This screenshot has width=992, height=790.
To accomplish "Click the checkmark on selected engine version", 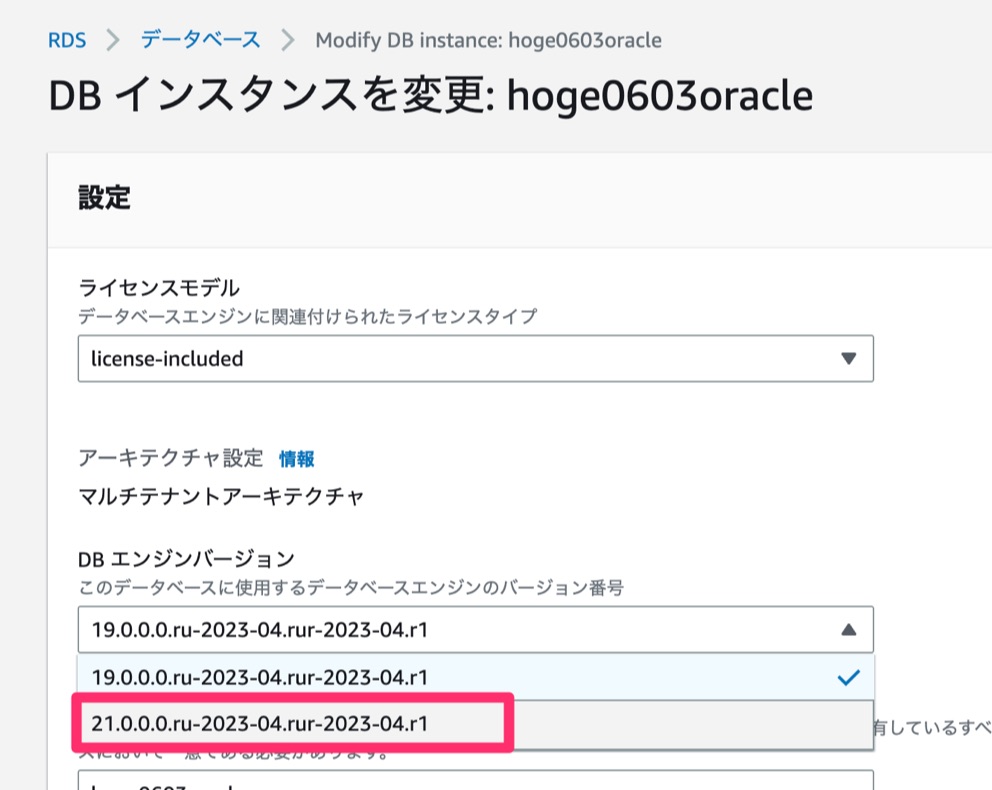I will pyautogui.click(x=848, y=677).
